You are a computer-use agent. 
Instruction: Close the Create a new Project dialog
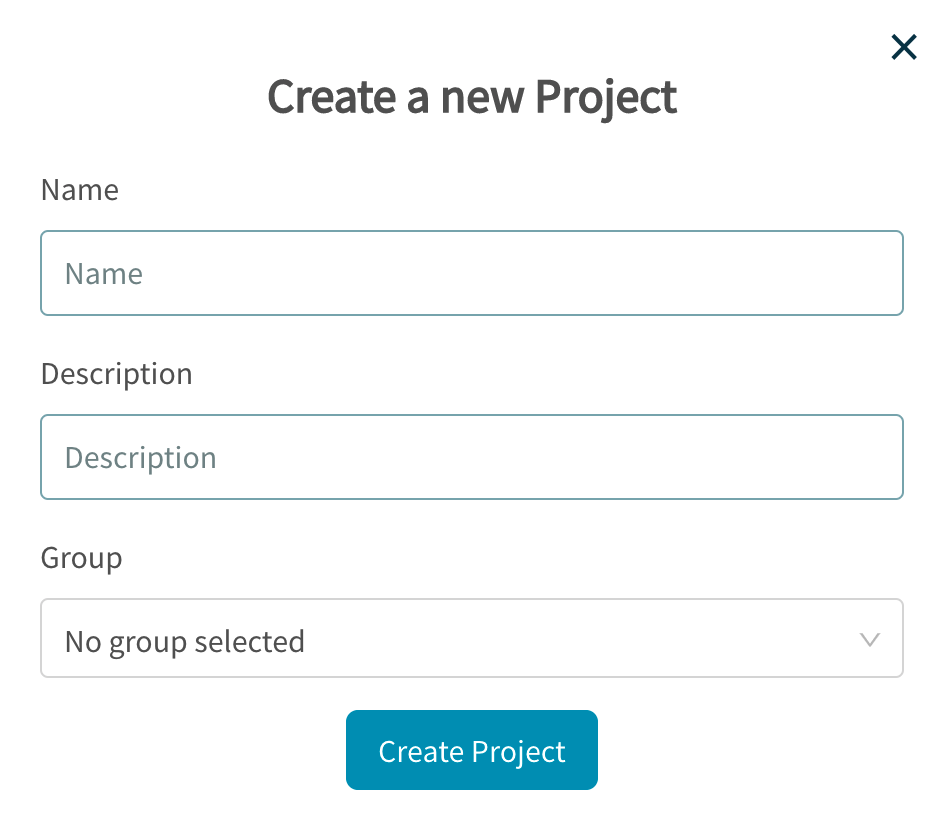[903, 47]
